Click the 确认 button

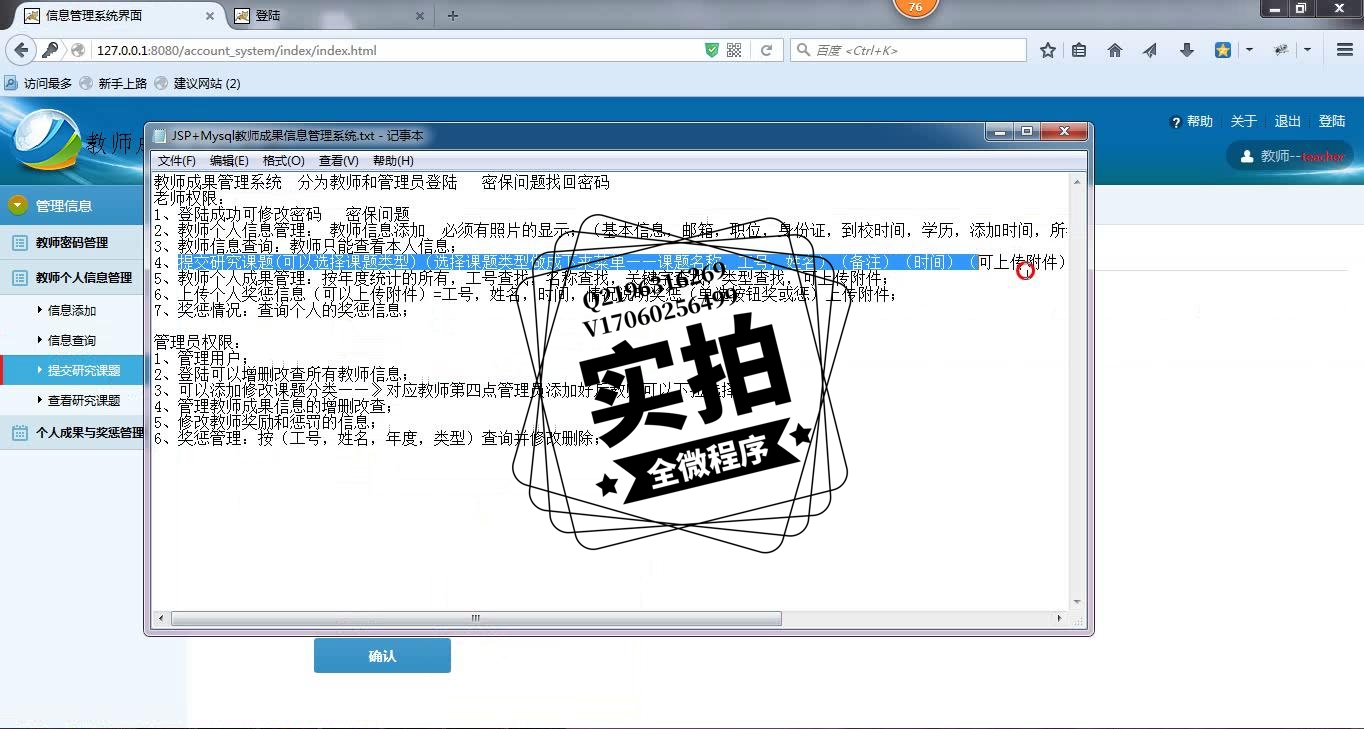pyautogui.click(x=382, y=656)
